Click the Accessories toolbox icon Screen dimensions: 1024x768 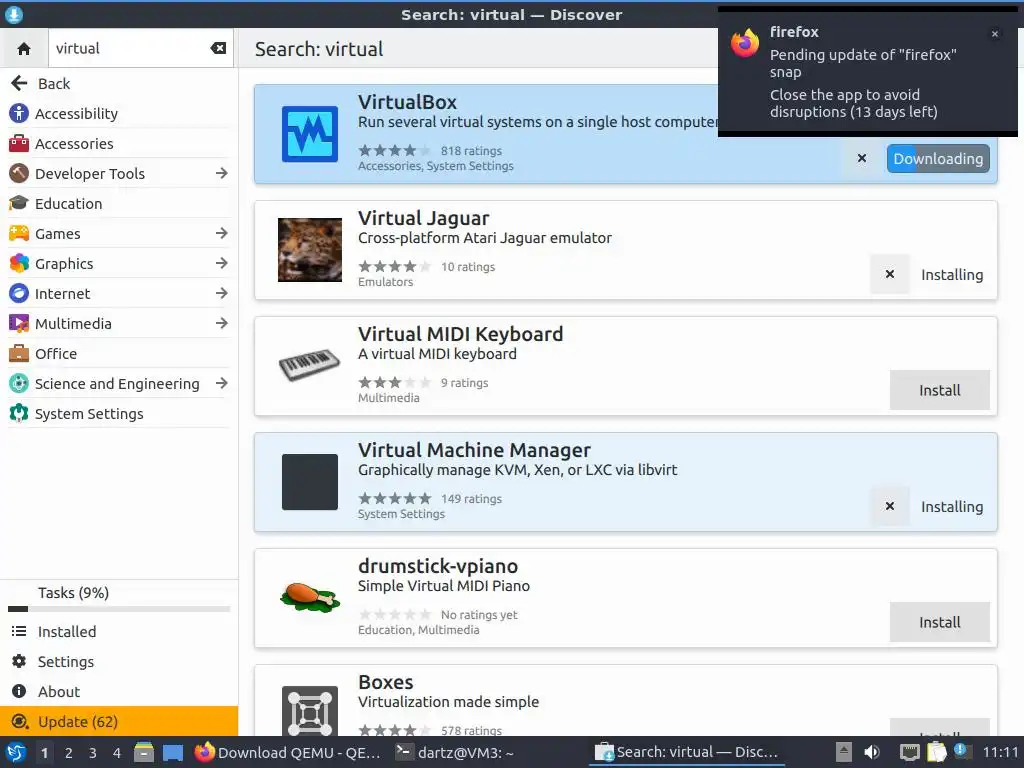pyautogui.click(x=19, y=144)
